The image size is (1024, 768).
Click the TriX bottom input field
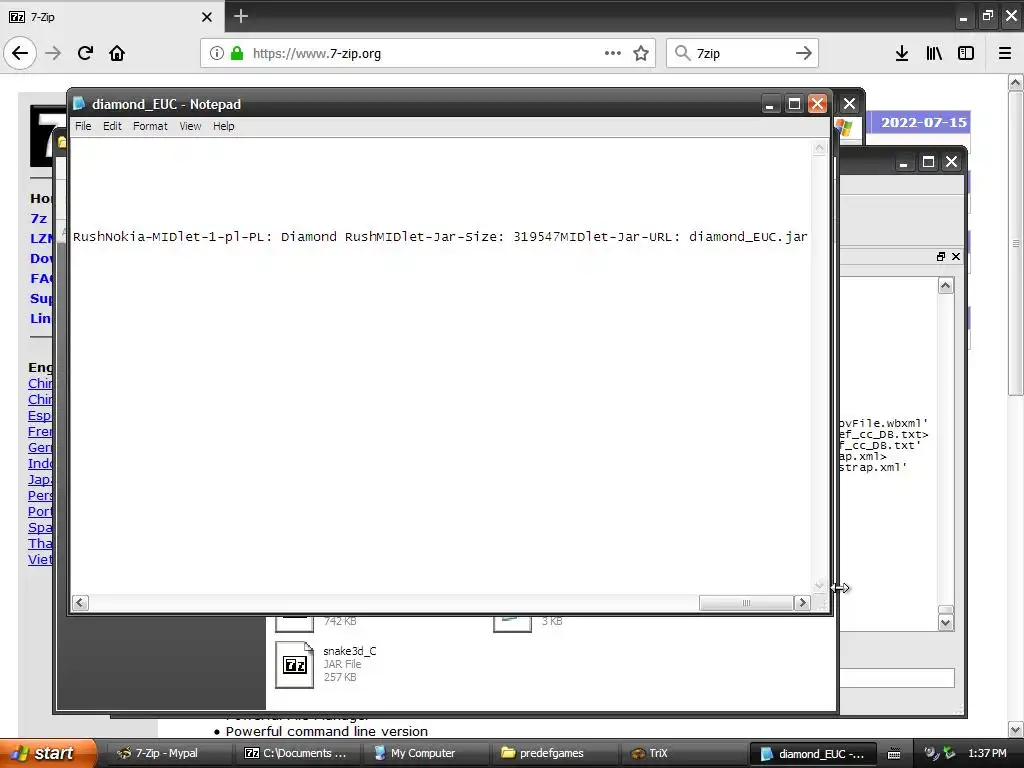pos(897,677)
